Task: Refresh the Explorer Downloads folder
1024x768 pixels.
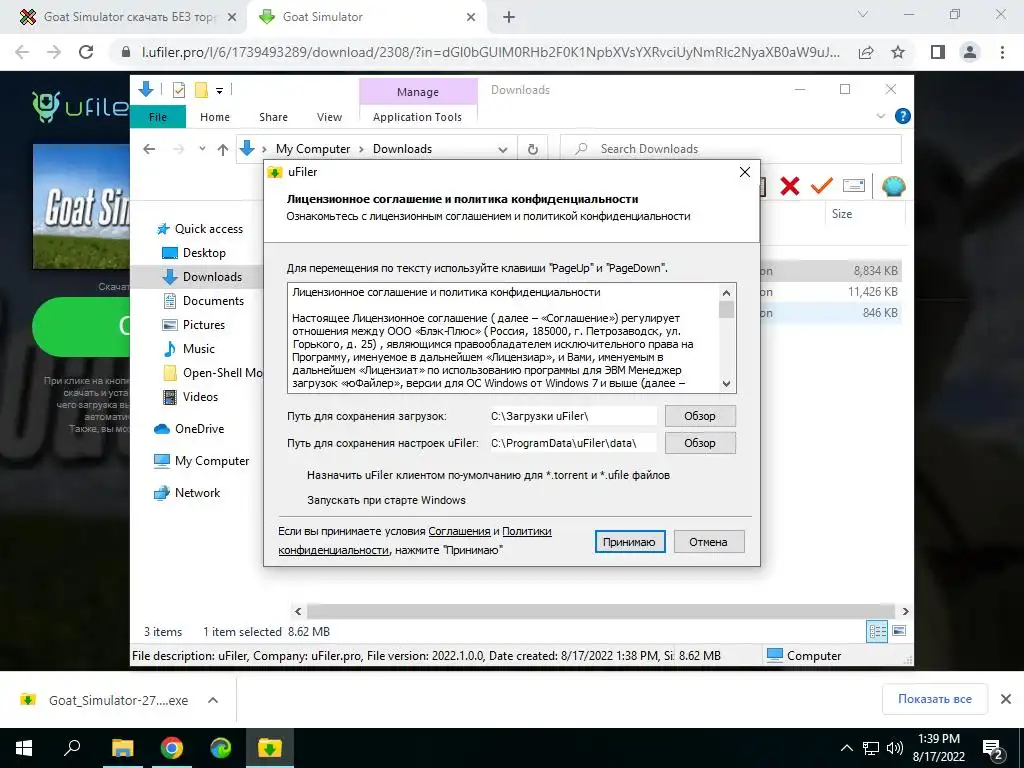Action: pos(533,149)
